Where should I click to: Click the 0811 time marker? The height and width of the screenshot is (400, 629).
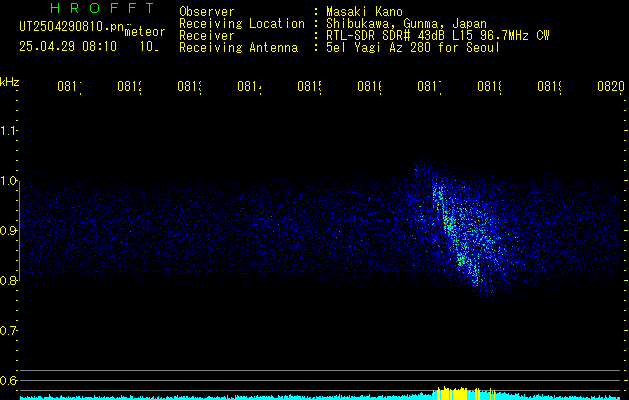(x=69, y=86)
